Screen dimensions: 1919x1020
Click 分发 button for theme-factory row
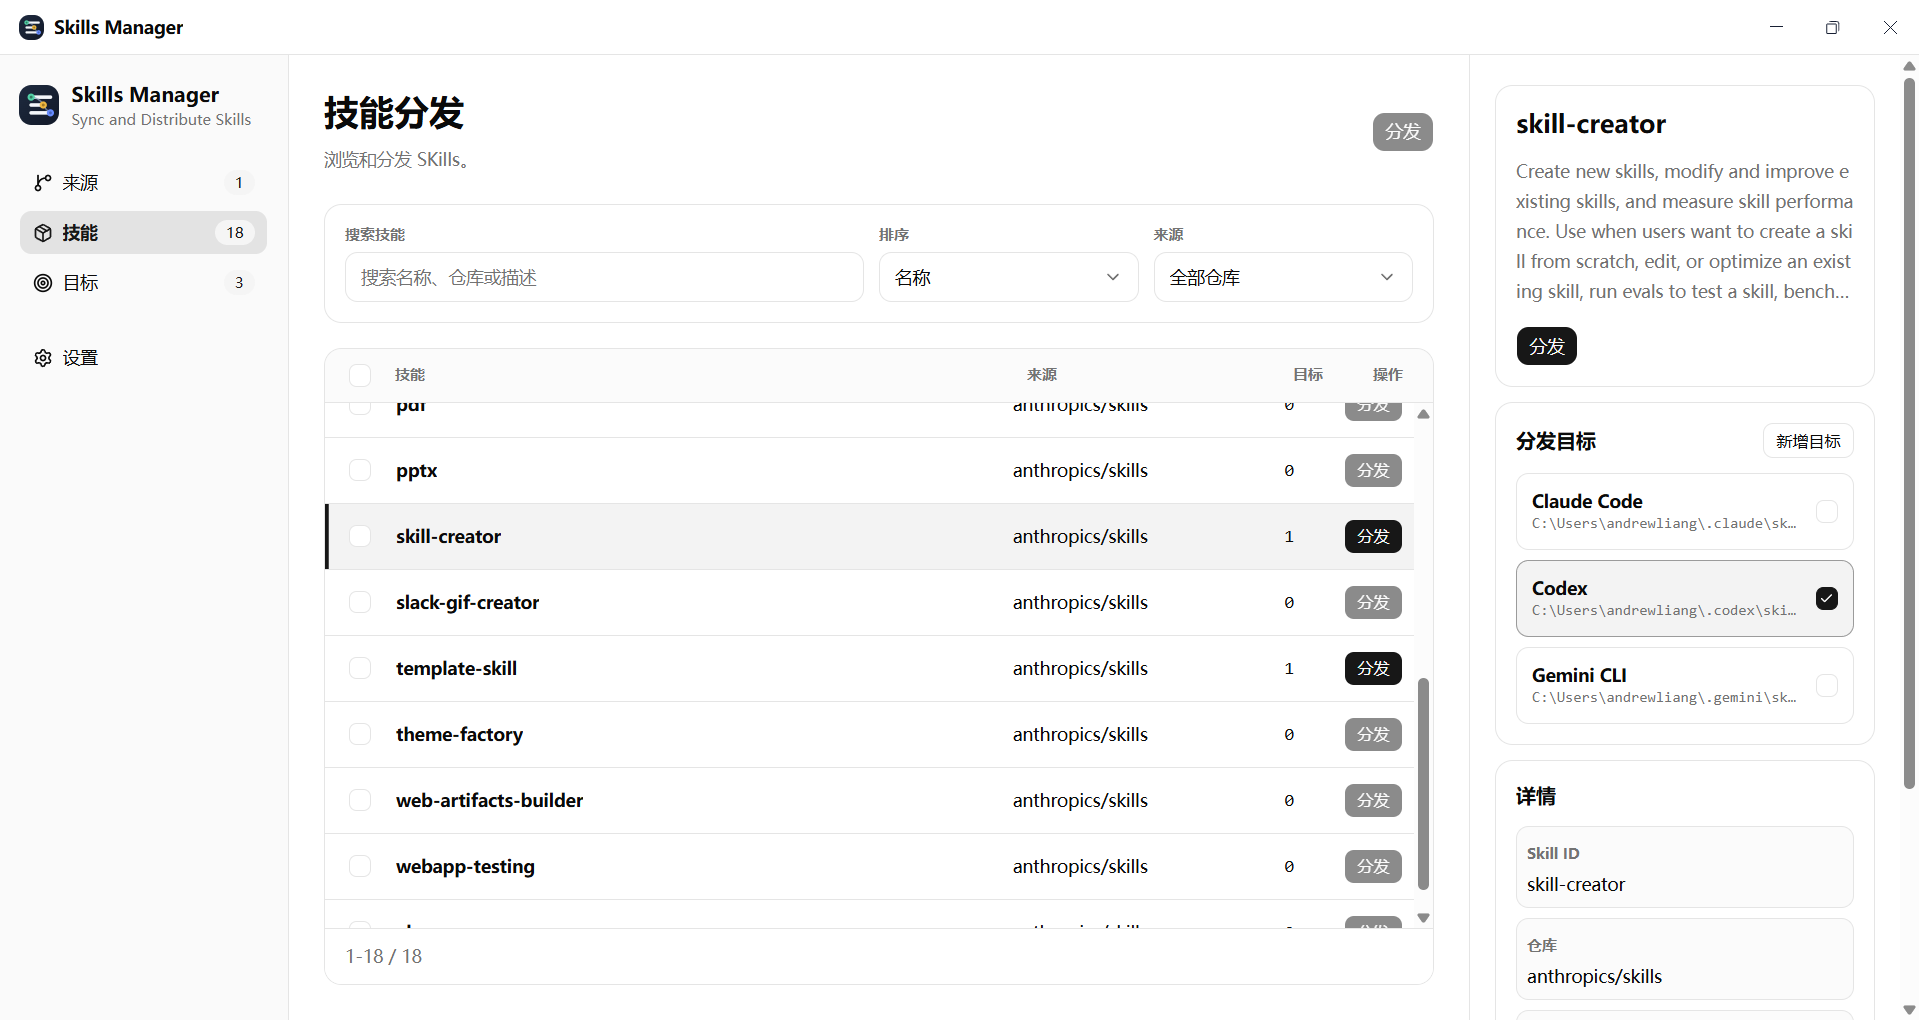(1373, 734)
